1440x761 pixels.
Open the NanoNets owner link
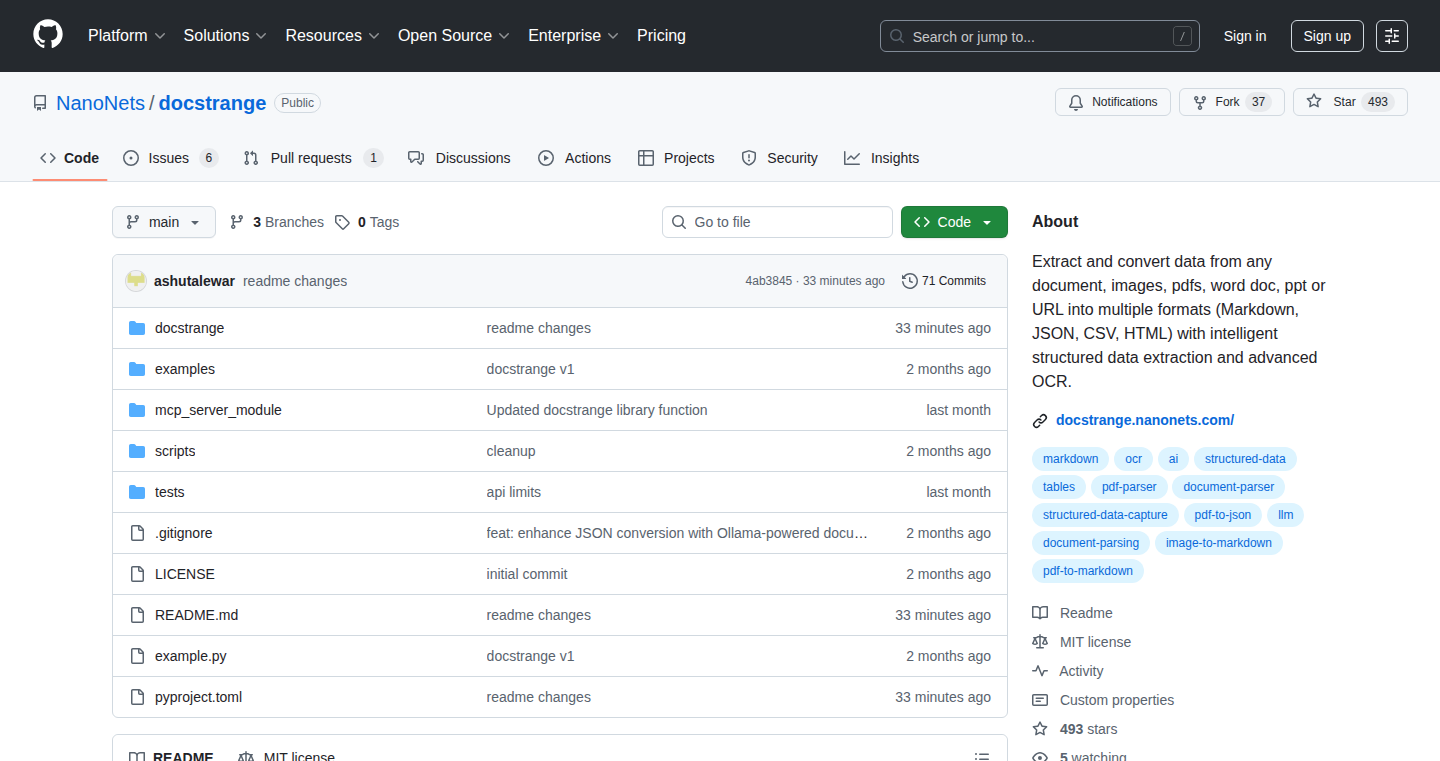click(101, 103)
